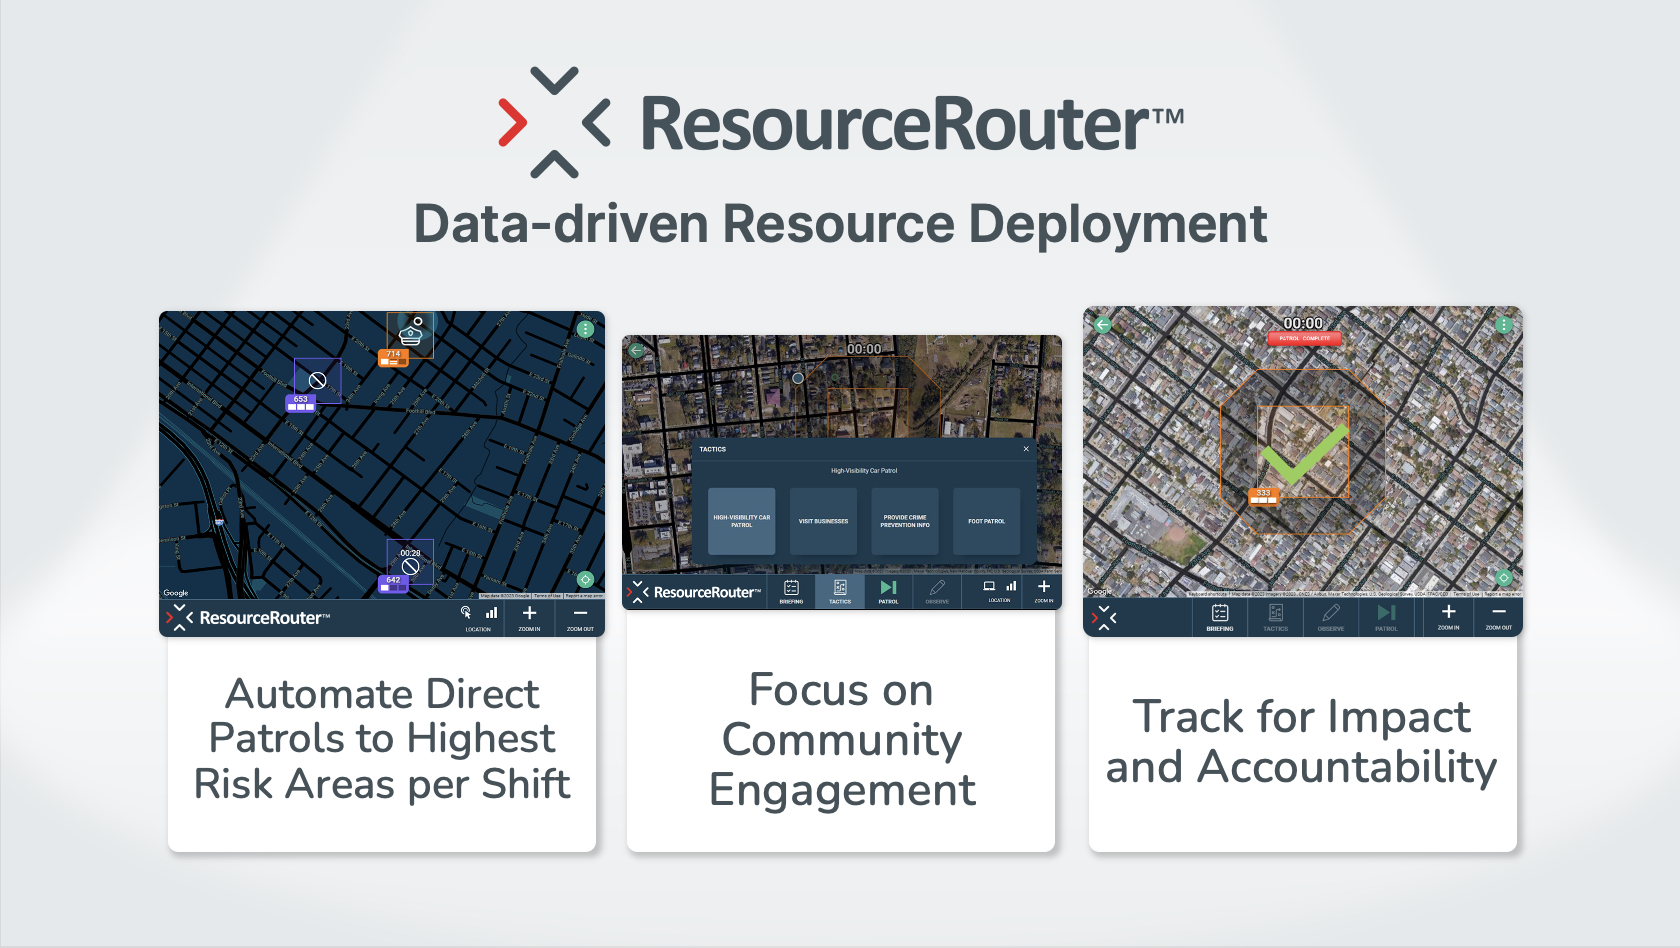This screenshot has width=1680, height=948.
Task: Switch to the Tactics tab in the middle screen
Action: click(840, 591)
